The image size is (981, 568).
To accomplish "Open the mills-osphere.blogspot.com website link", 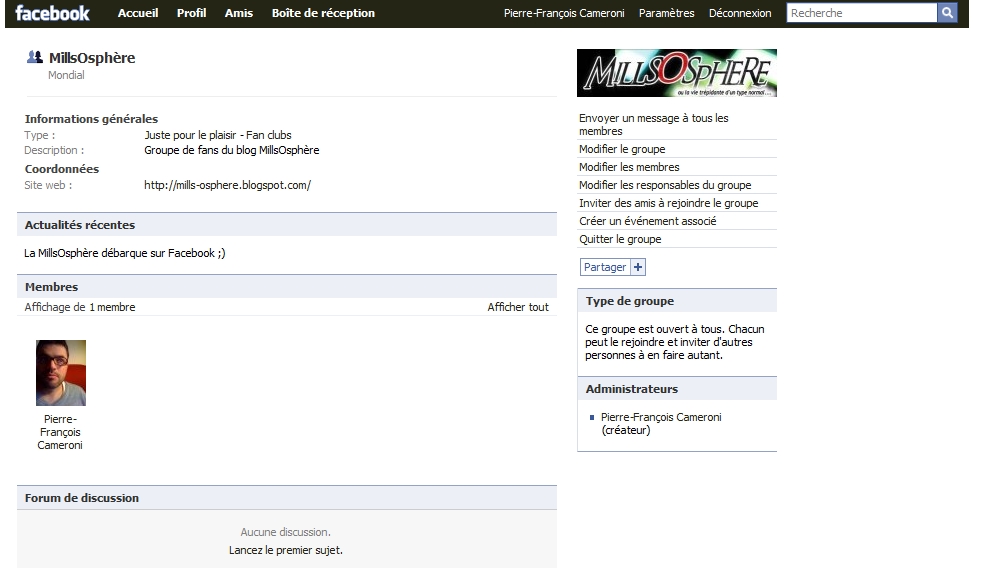I will [x=227, y=185].
